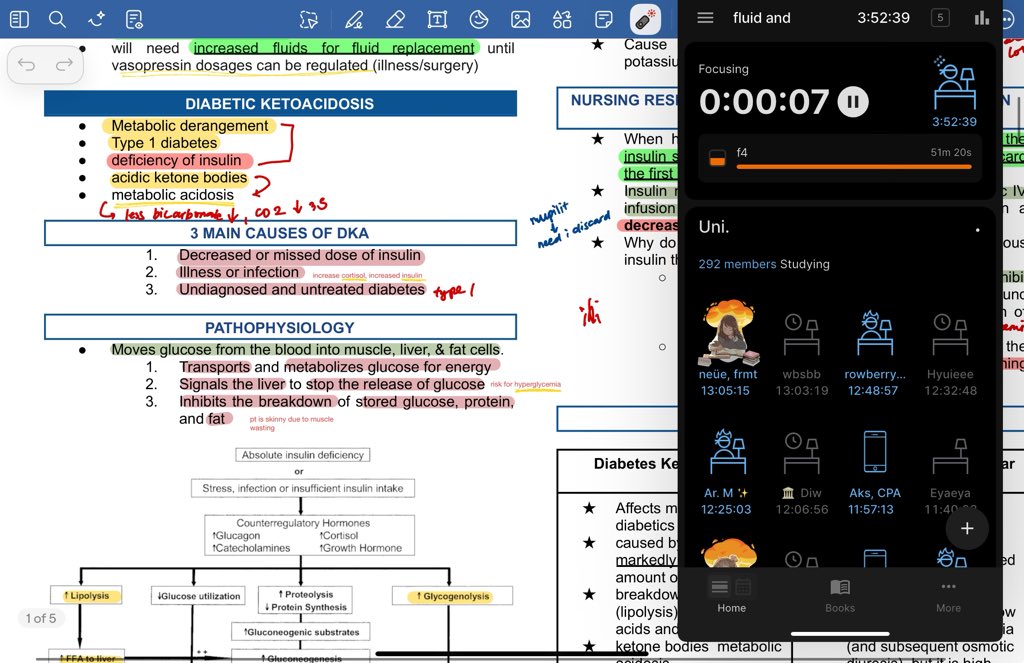Select the Eraser tool
The height and width of the screenshot is (663, 1024).
point(395,20)
